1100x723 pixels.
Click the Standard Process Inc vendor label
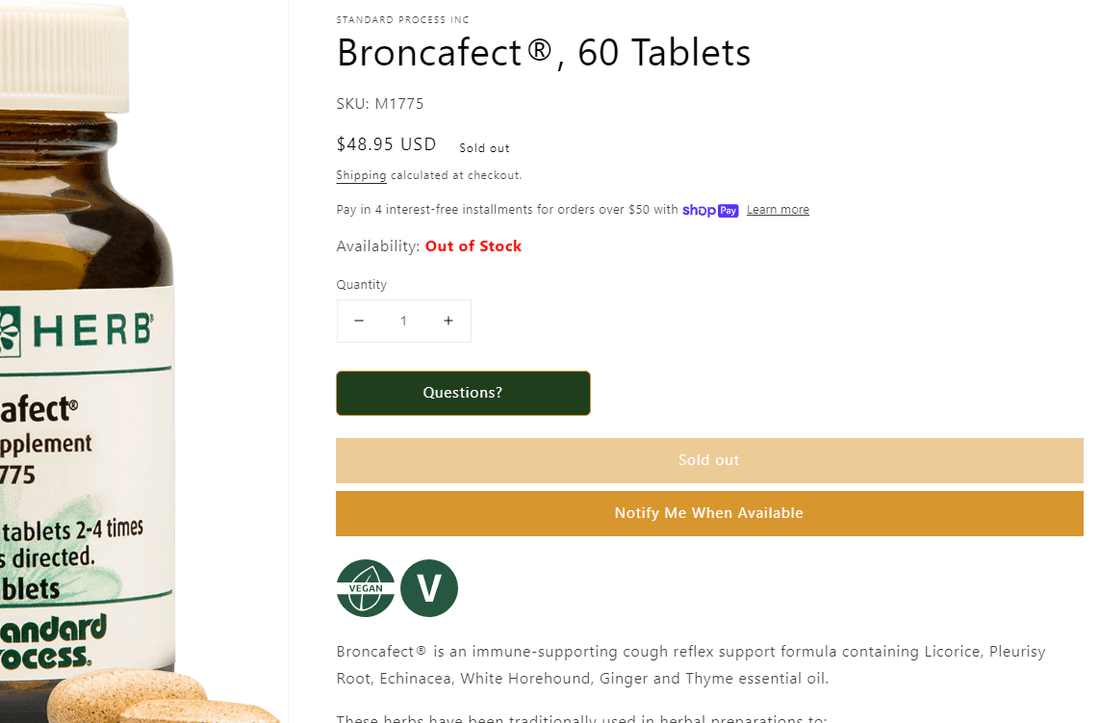[x=403, y=20]
